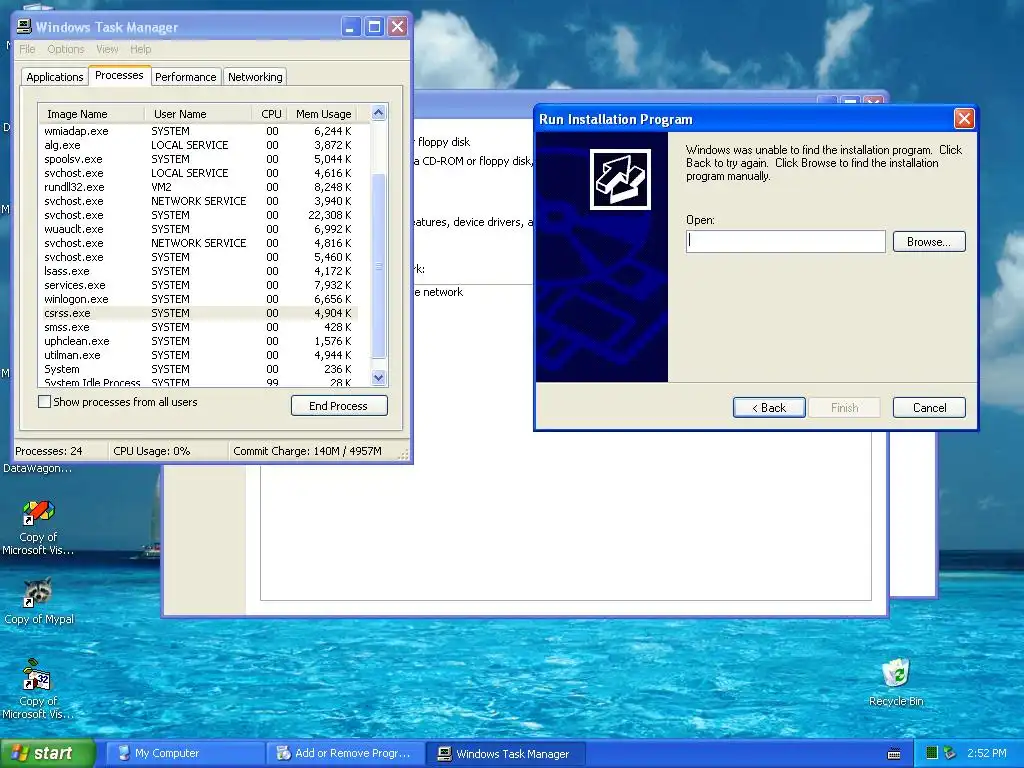The image size is (1024, 768).
Task: Click the installation program wizard icon
Action: [620, 179]
